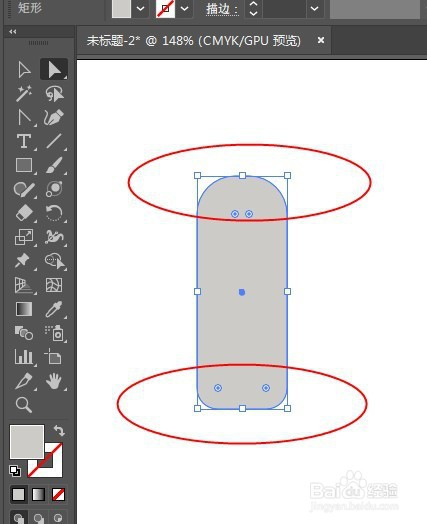427x524 pixels.
Task: Select the Paintbrush tool
Action: tap(54, 165)
